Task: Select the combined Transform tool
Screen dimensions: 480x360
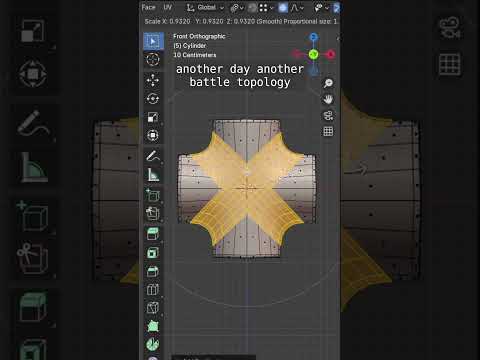Action: [x=153, y=135]
